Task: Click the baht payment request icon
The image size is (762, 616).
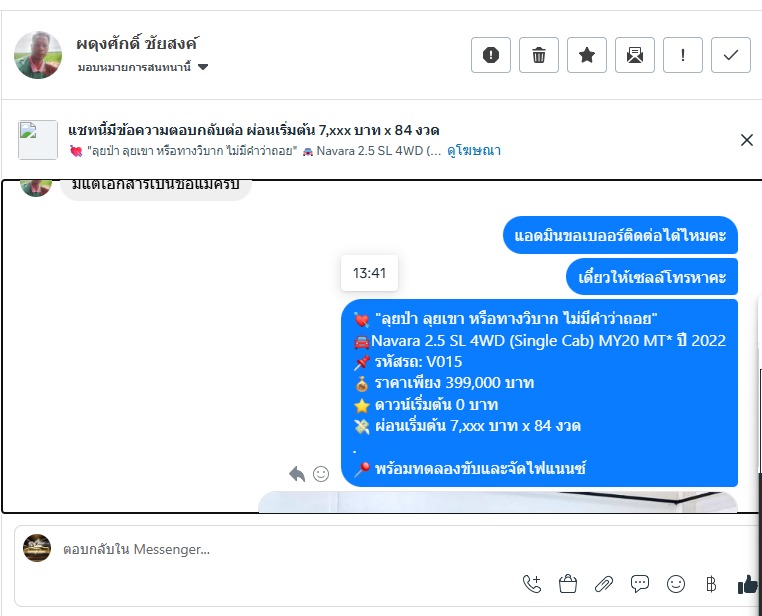Action: click(711, 583)
